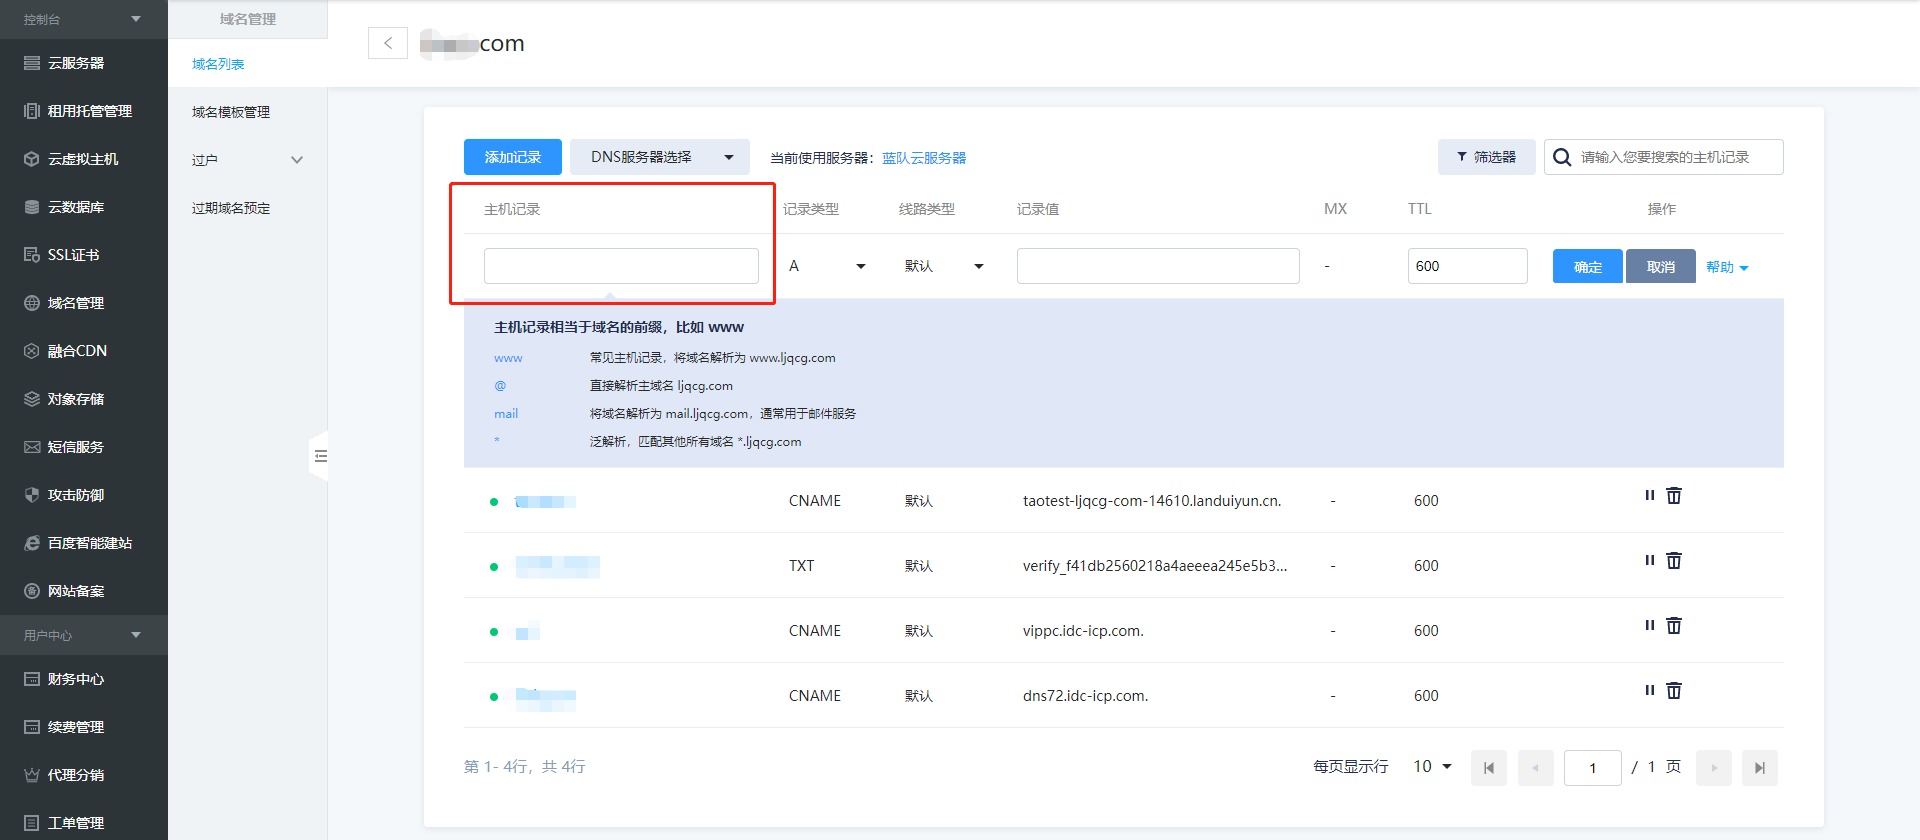Open the DNS服务器选择 dropdown
The height and width of the screenshot is (840, 1920).
click(660, 157)
